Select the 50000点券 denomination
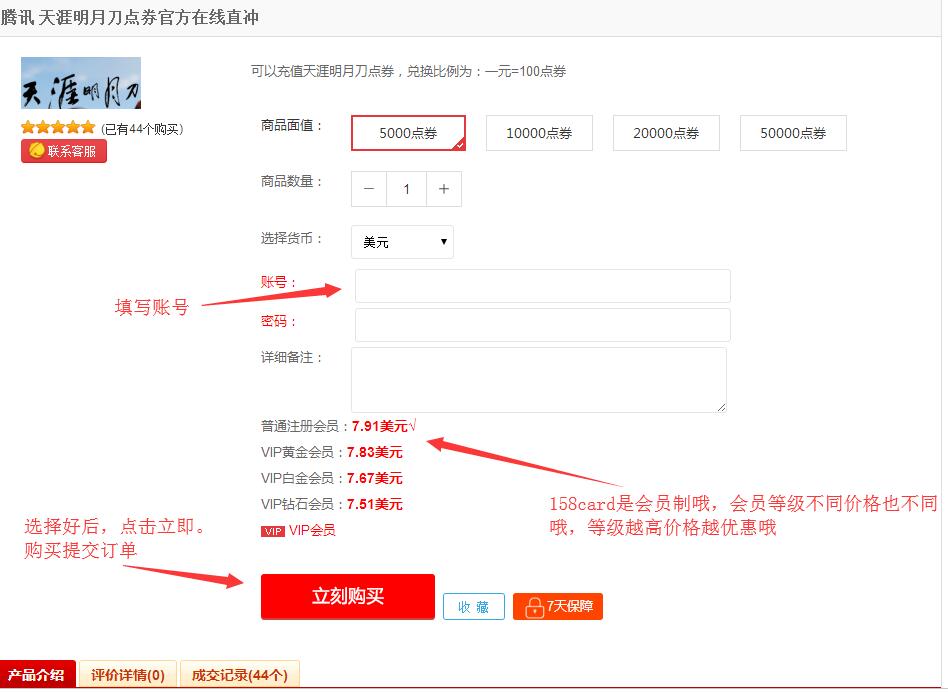 793,133
